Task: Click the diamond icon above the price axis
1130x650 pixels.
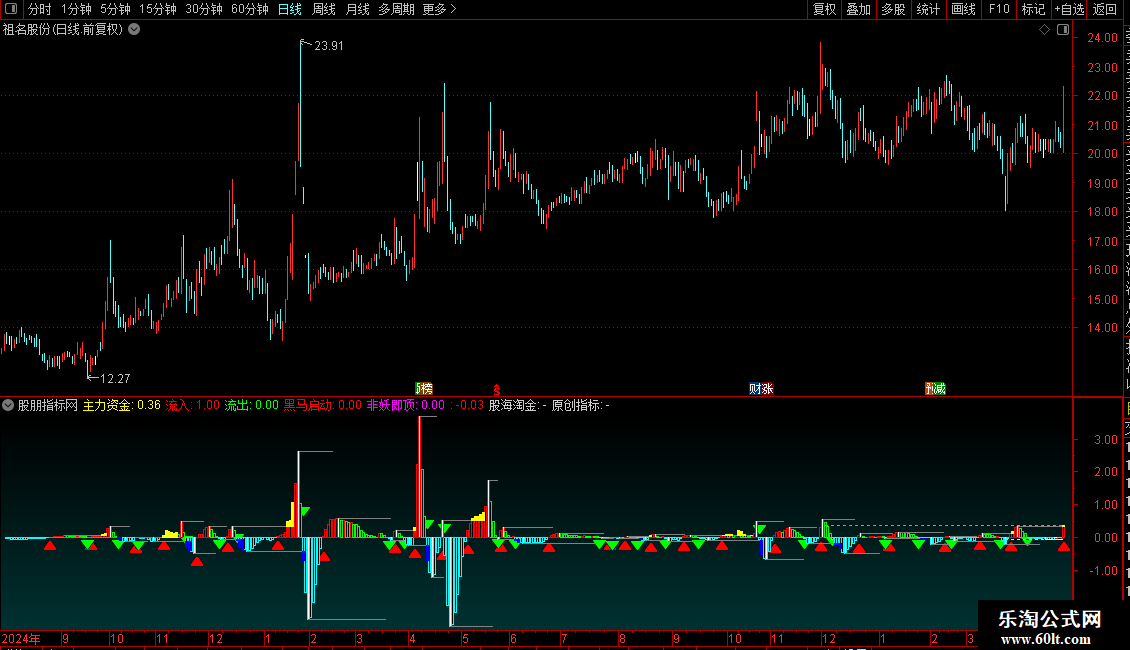Action: (1044, 30)
